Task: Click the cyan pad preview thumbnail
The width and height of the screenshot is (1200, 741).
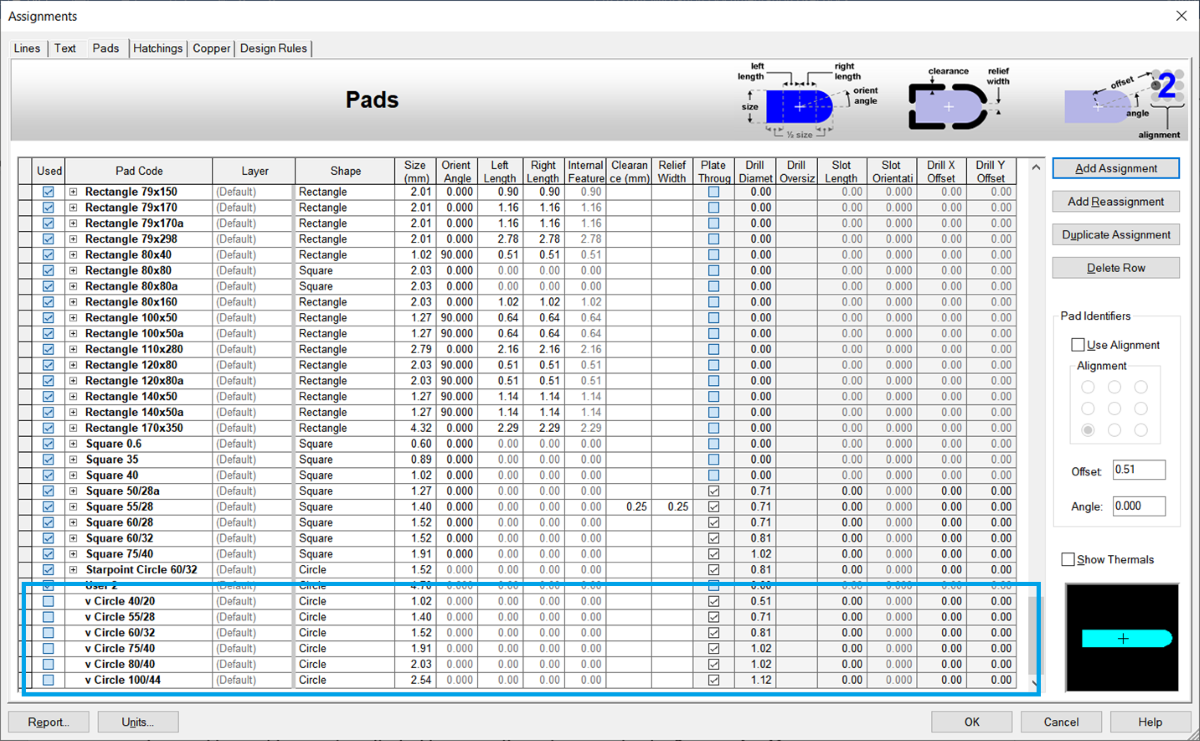Action: click(x=1123, y=638)
